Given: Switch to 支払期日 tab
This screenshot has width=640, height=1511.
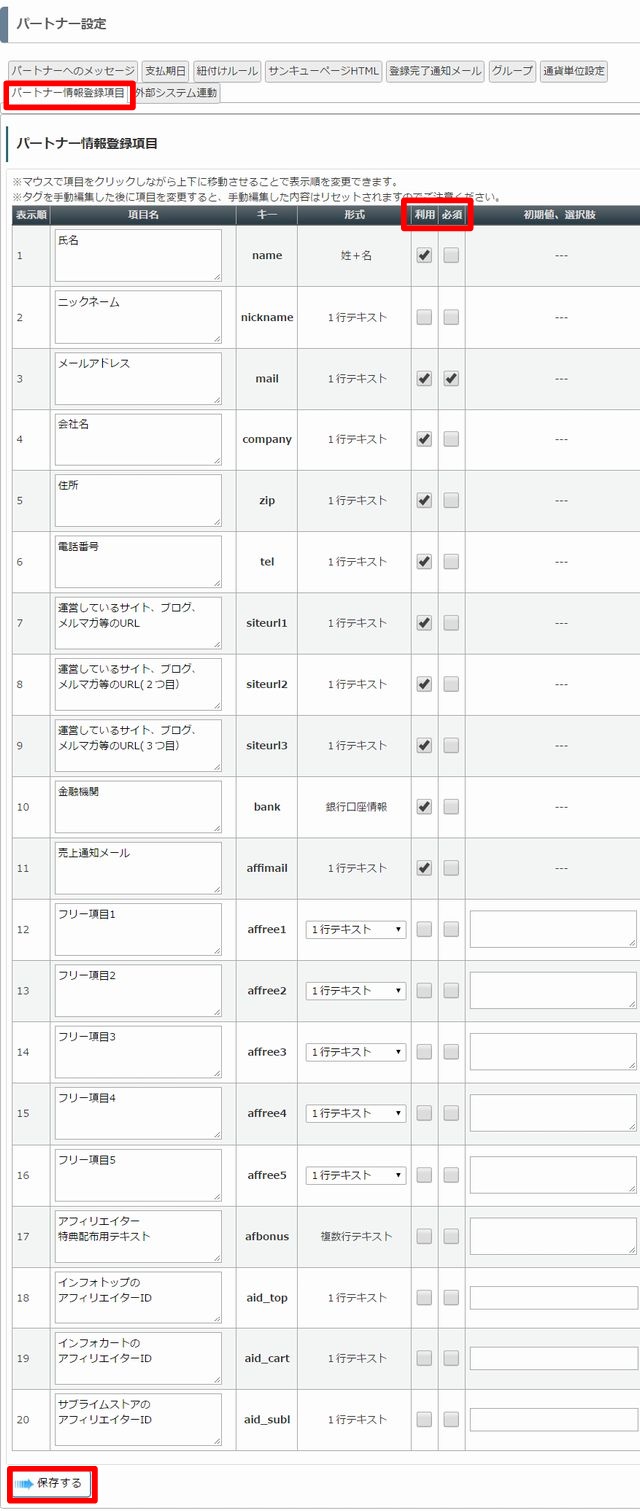Looking at the screenshot, I should pyautogui.click(x=165, y=71).
